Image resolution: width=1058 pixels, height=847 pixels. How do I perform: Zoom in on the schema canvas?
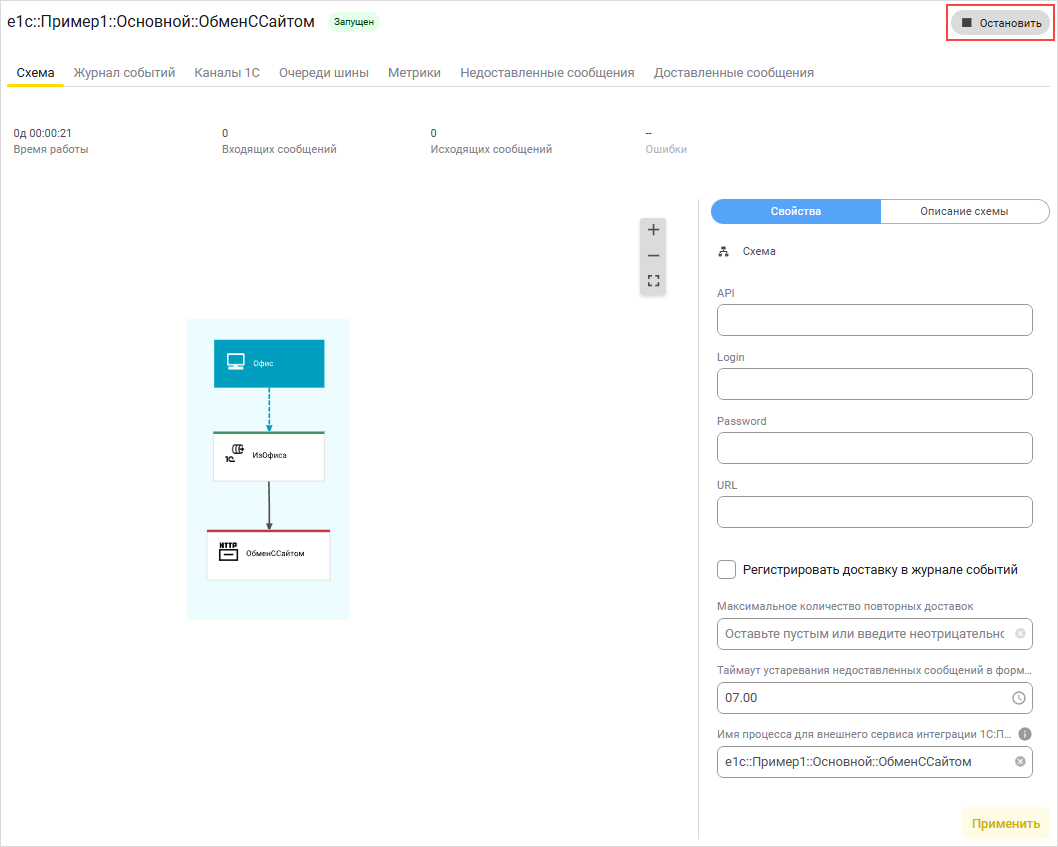tap(654, 230)
